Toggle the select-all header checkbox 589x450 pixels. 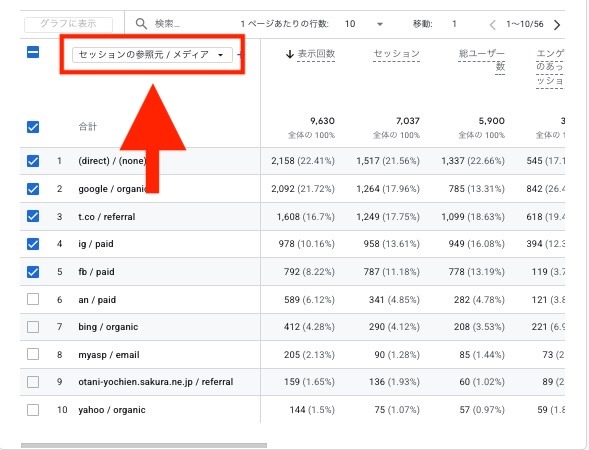33,52
